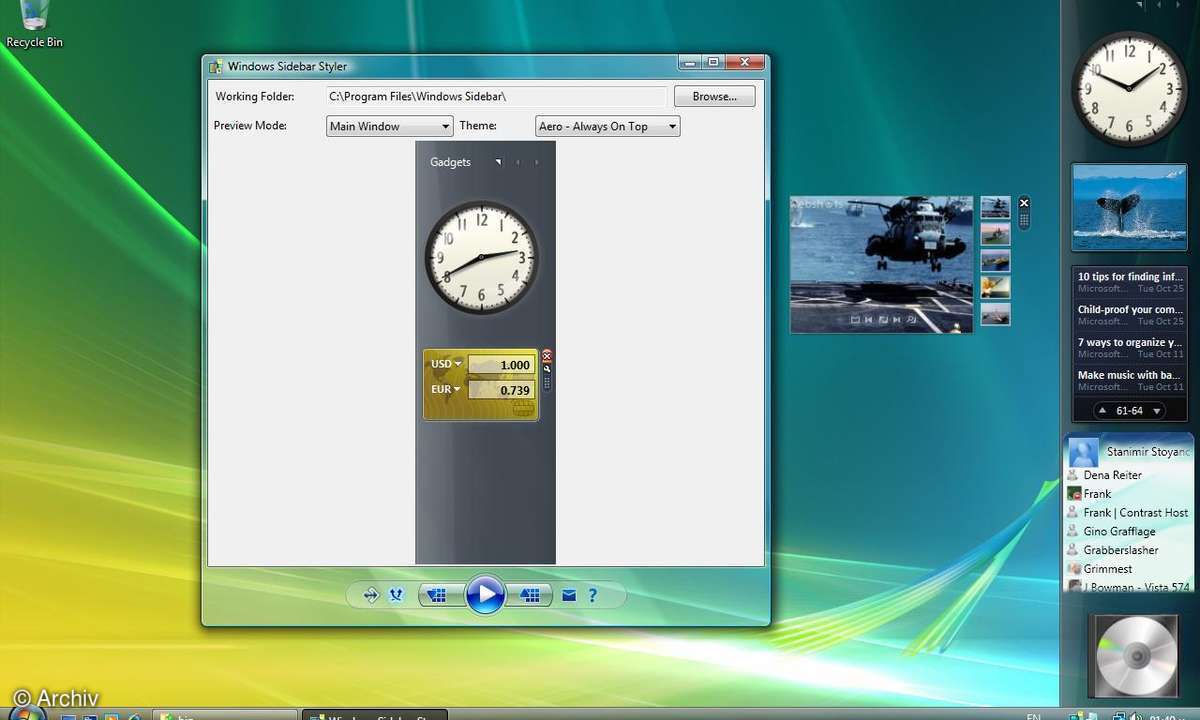Click the Browse... button

click(x=714, y=96)
